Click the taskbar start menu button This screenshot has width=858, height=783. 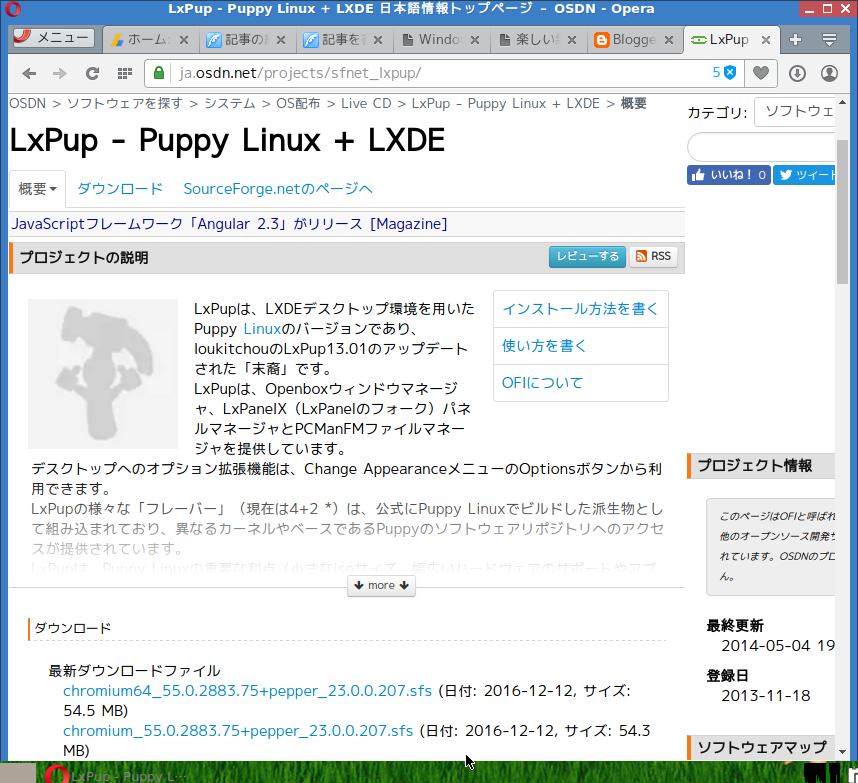[18, 773]
